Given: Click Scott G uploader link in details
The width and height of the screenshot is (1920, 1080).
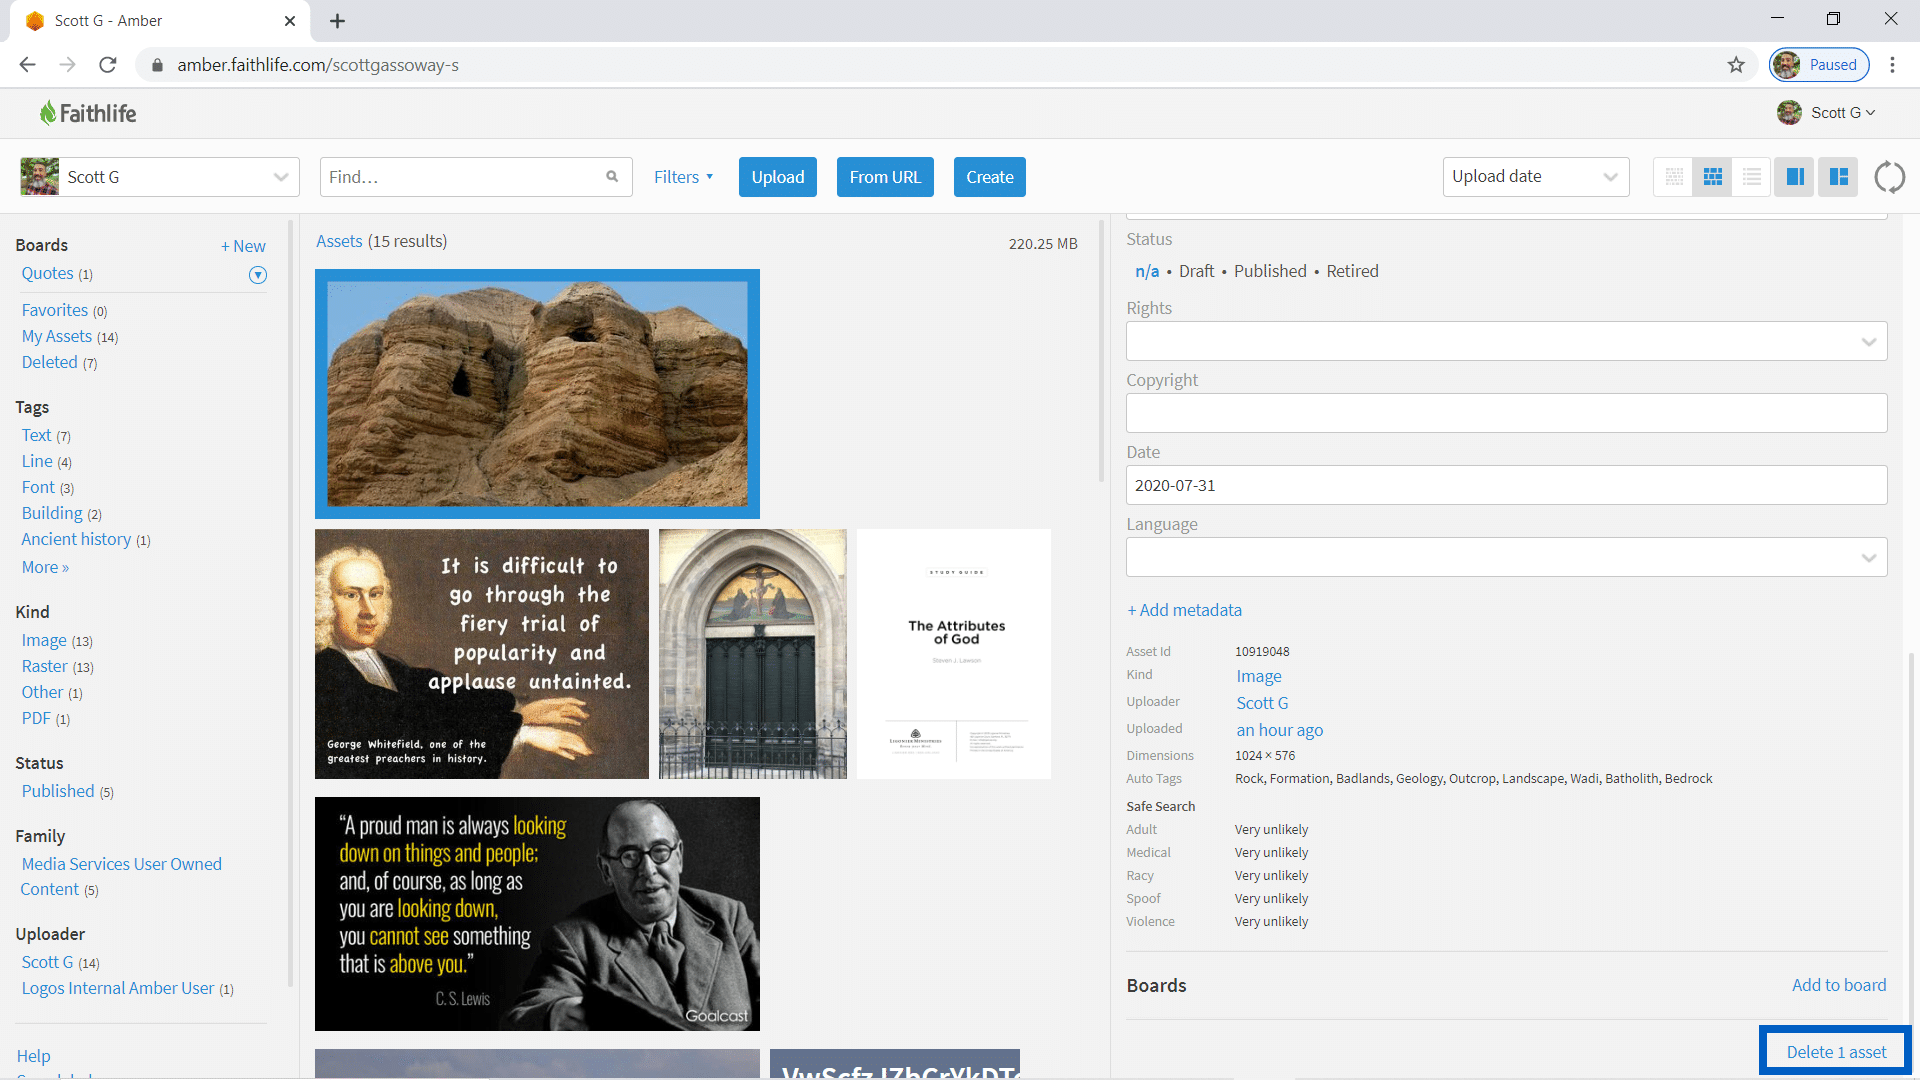Looking at the screenshot, I should pos(1262,703).
